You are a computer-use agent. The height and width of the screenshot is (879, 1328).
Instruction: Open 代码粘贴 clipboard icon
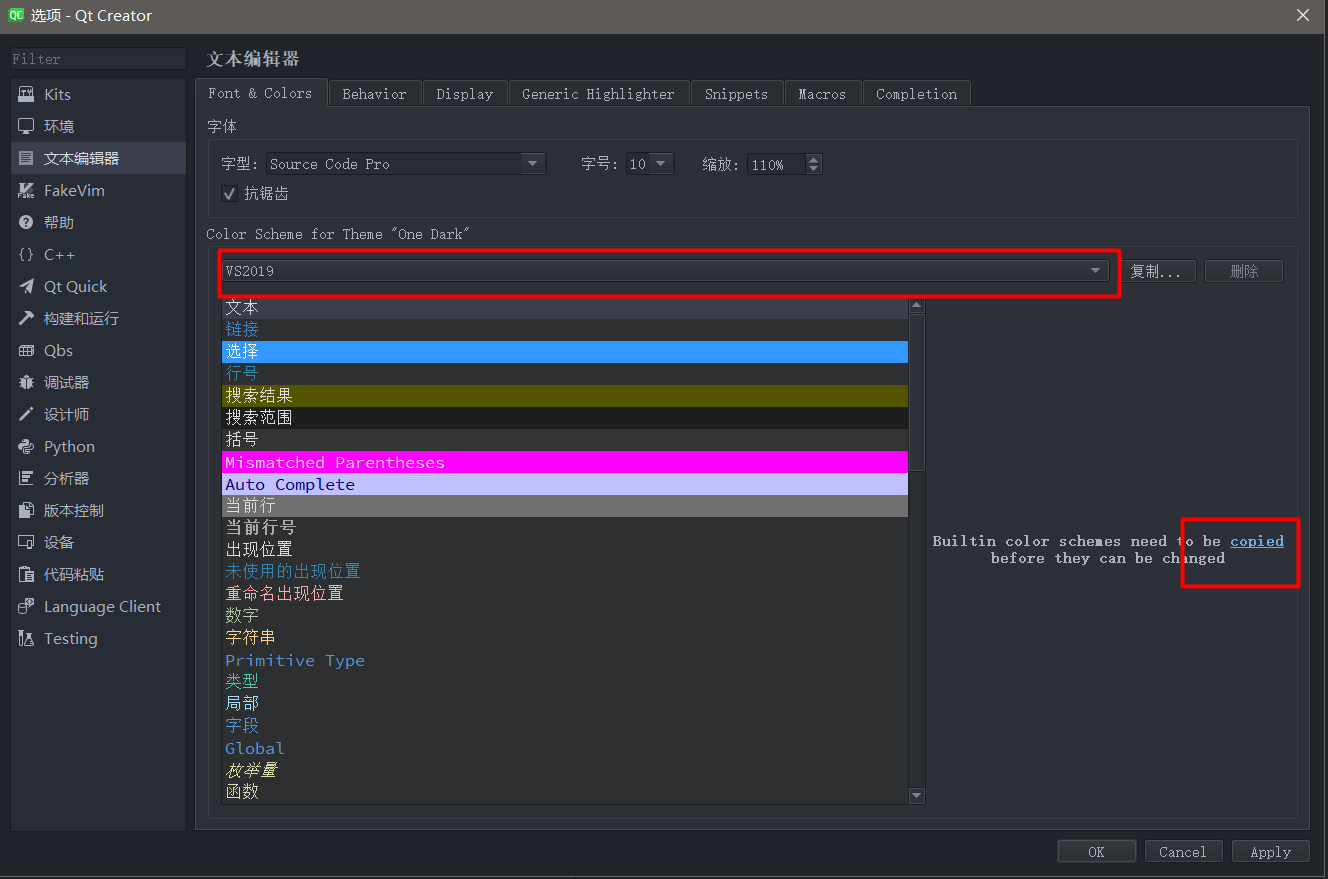click(x=26, y=574)
